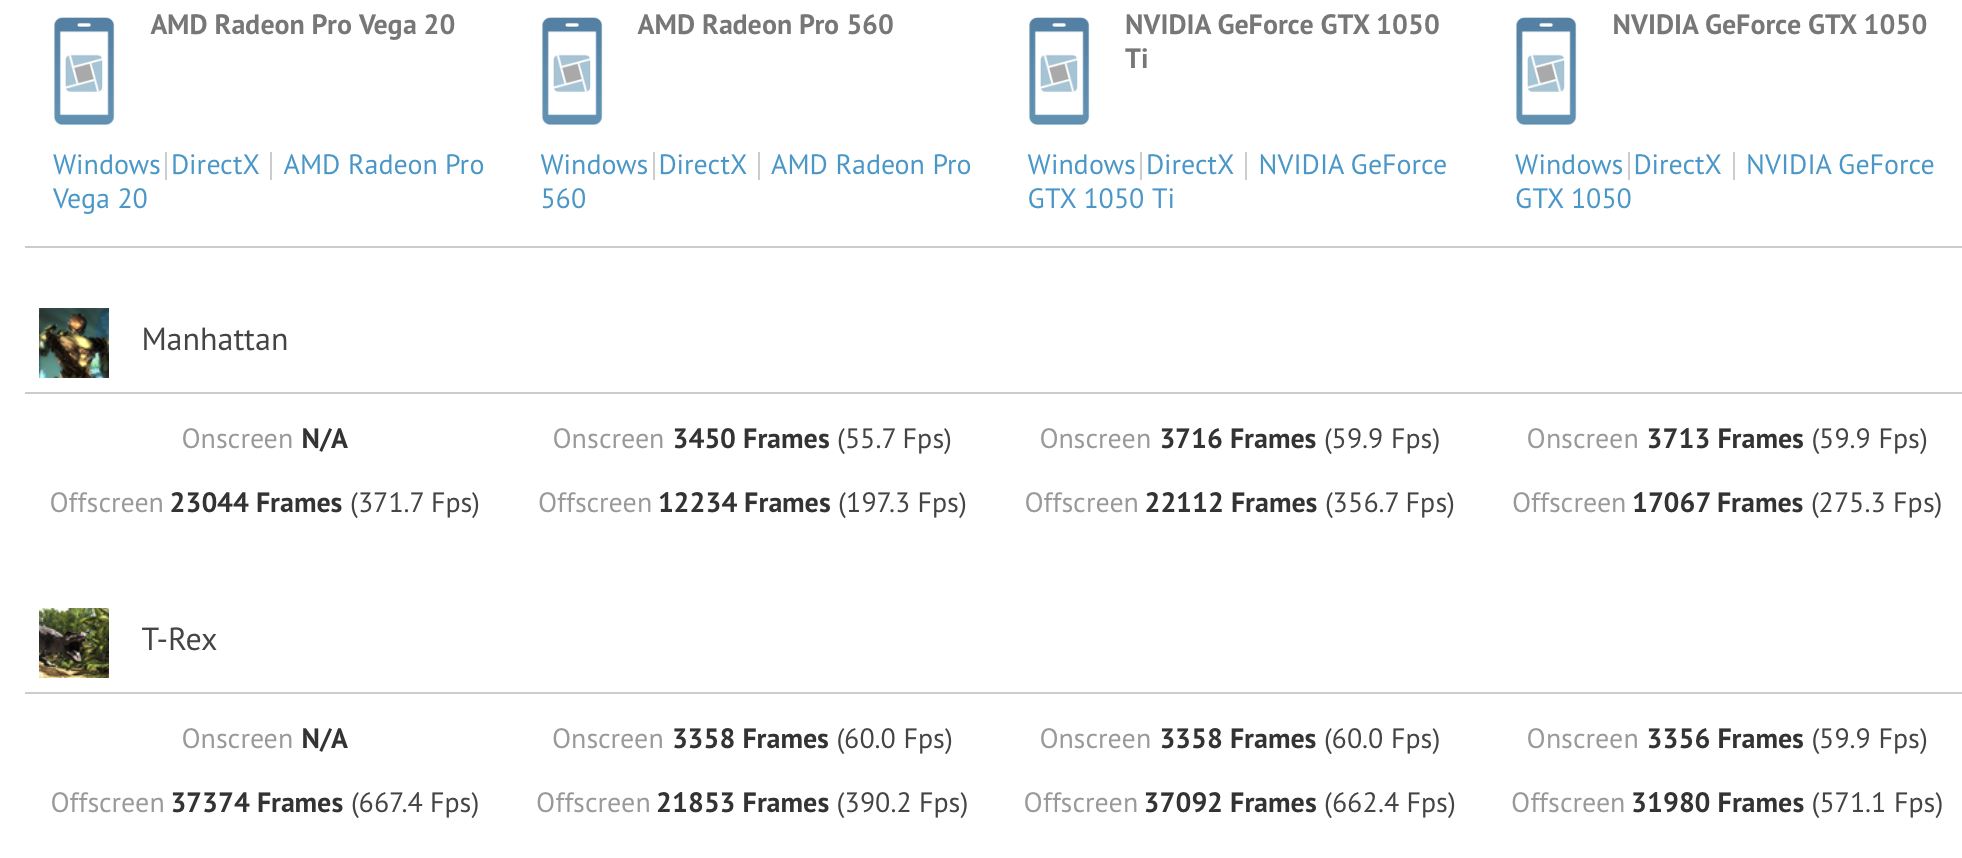The image size is (1962, 858).
Task: Open the AMD Radeon Pro Vega 20 link
Action: pyautogui.click(x=383, y=165)
